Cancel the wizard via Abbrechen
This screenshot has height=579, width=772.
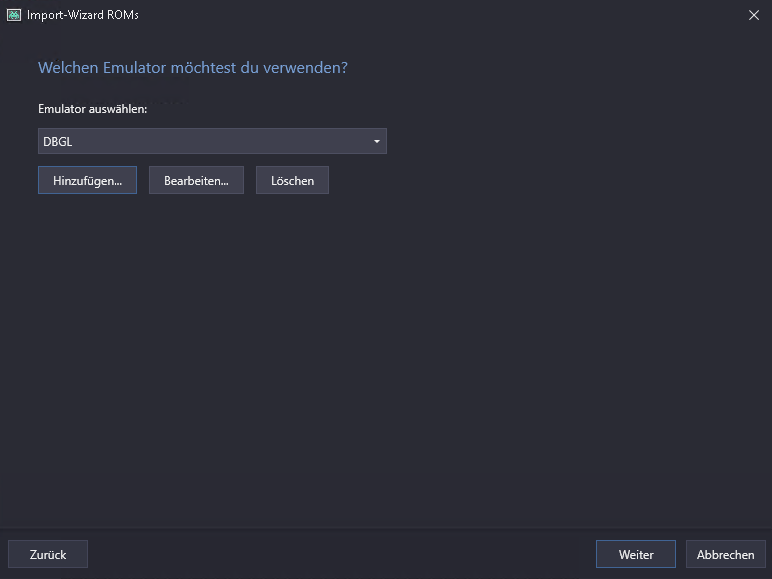726,554
